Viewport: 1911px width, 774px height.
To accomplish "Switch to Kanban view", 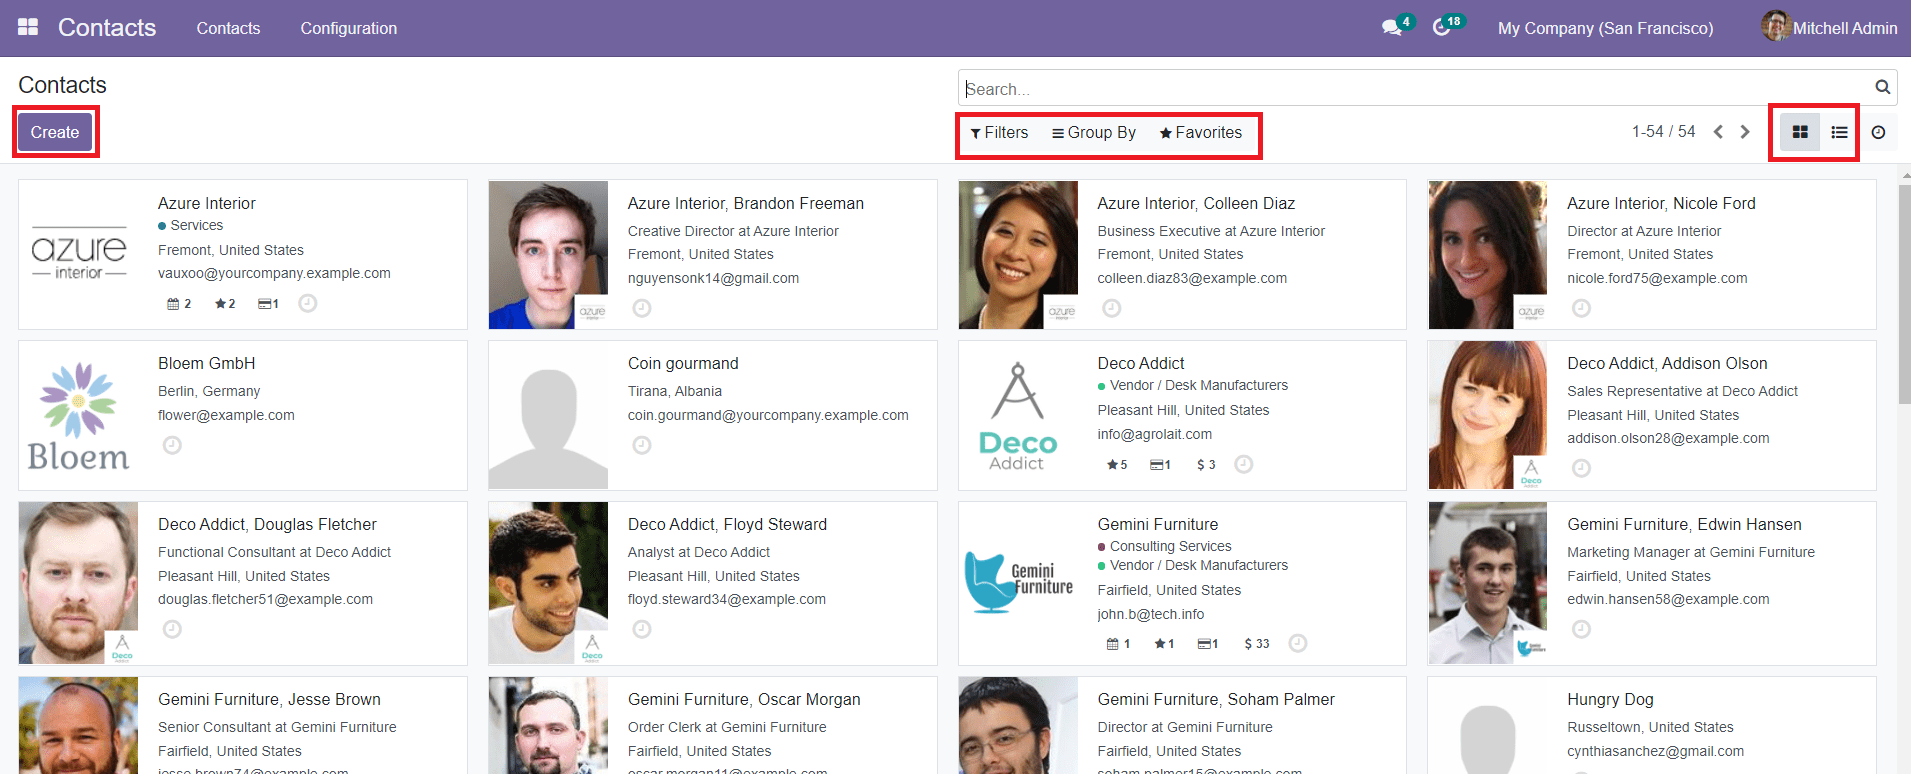I will pos(1799,132).
